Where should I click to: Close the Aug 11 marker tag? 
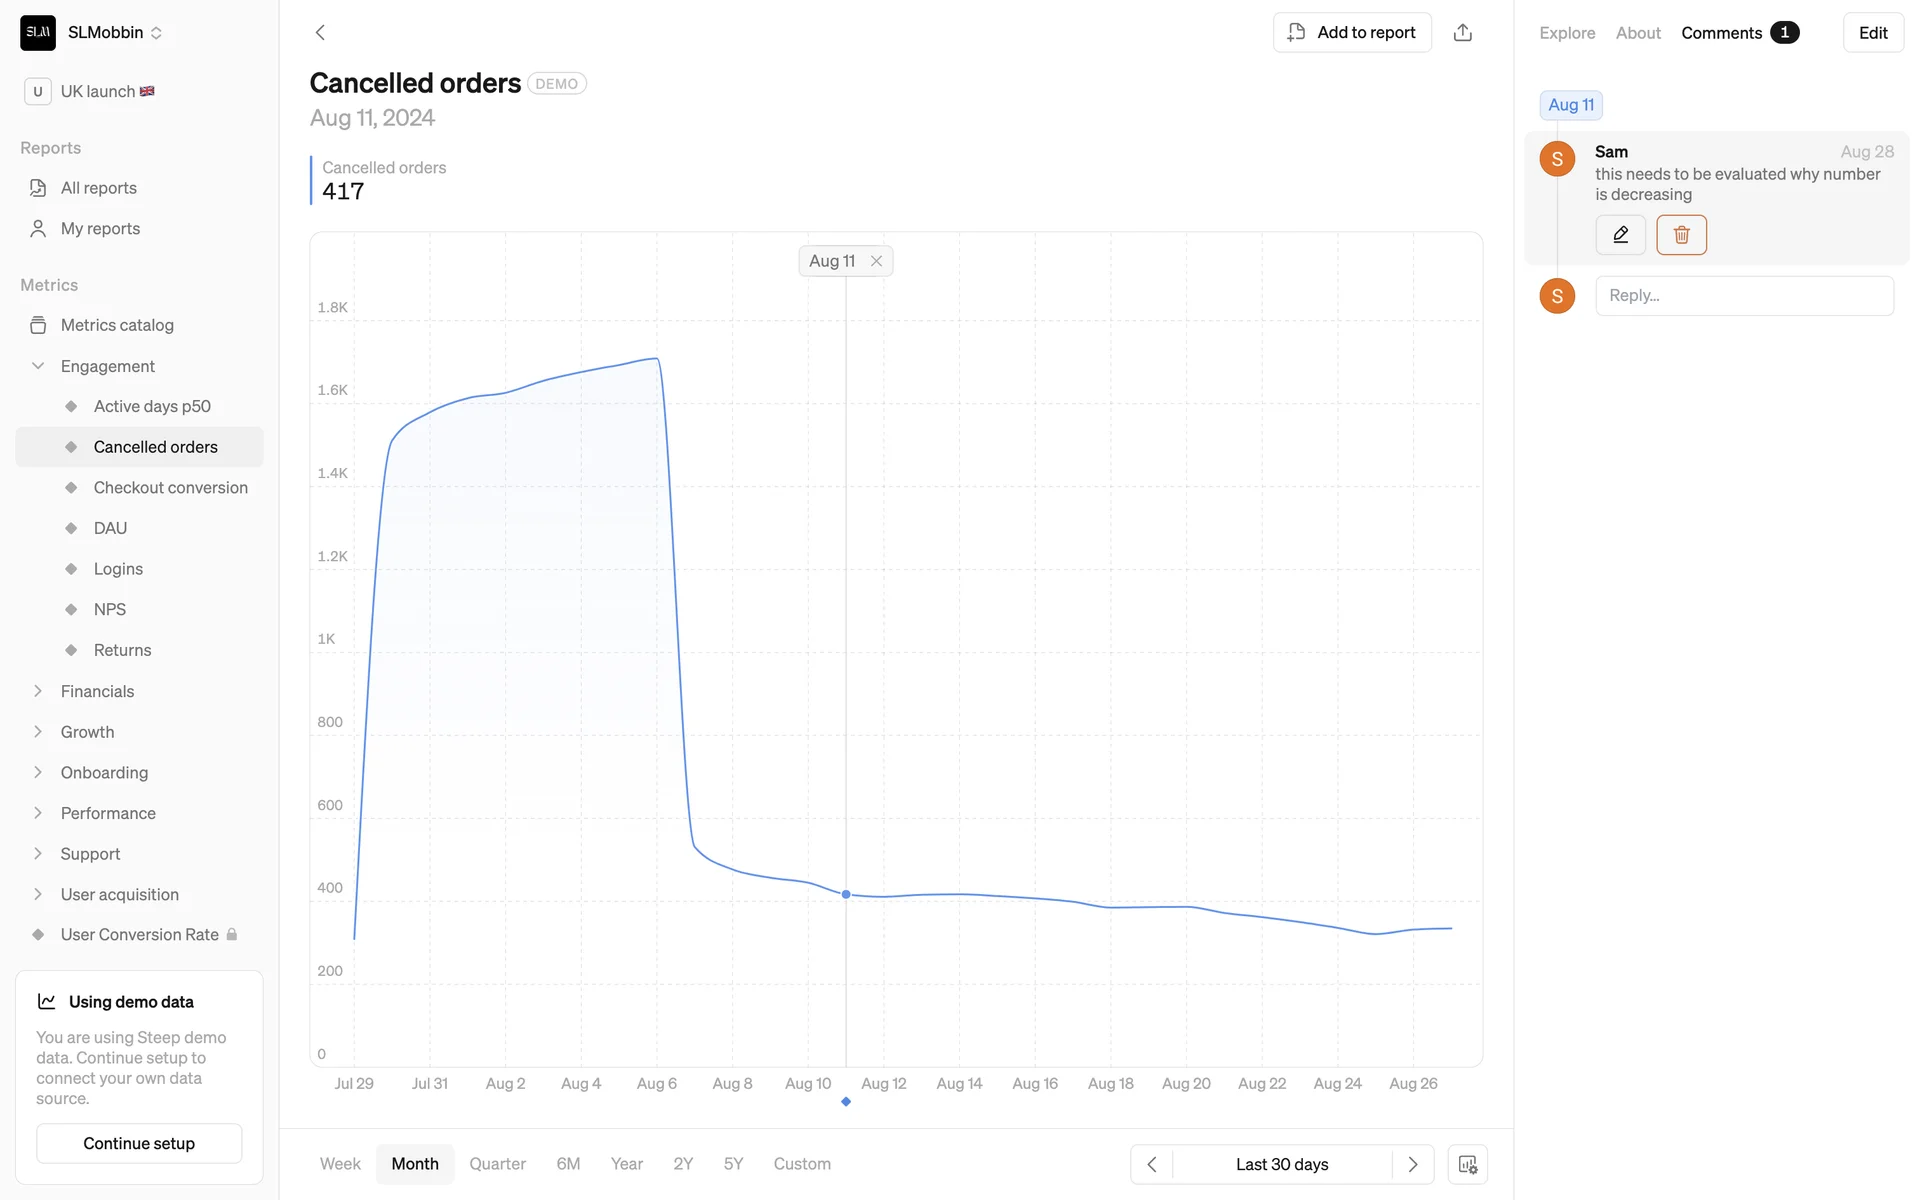pos(876,261)
